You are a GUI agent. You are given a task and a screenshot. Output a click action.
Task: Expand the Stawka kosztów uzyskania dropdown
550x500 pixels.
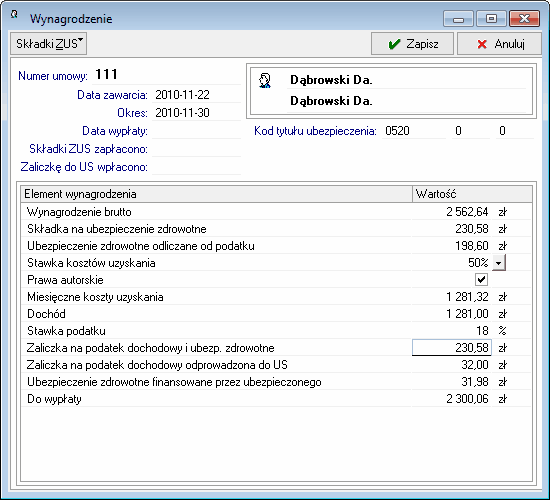coord(499,262)
